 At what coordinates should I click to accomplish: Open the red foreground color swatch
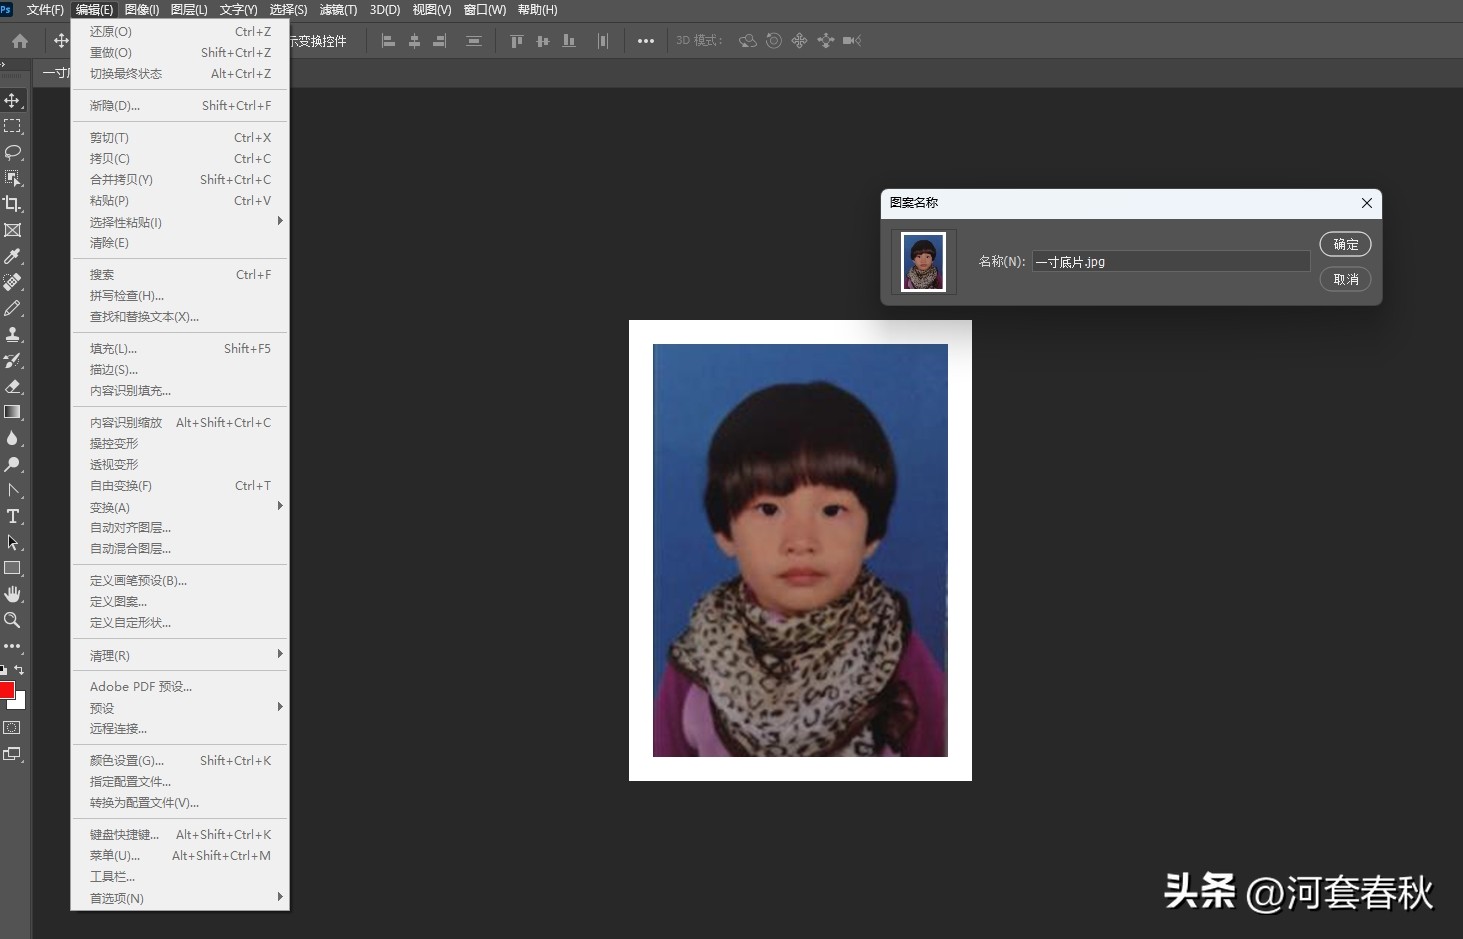6,690
